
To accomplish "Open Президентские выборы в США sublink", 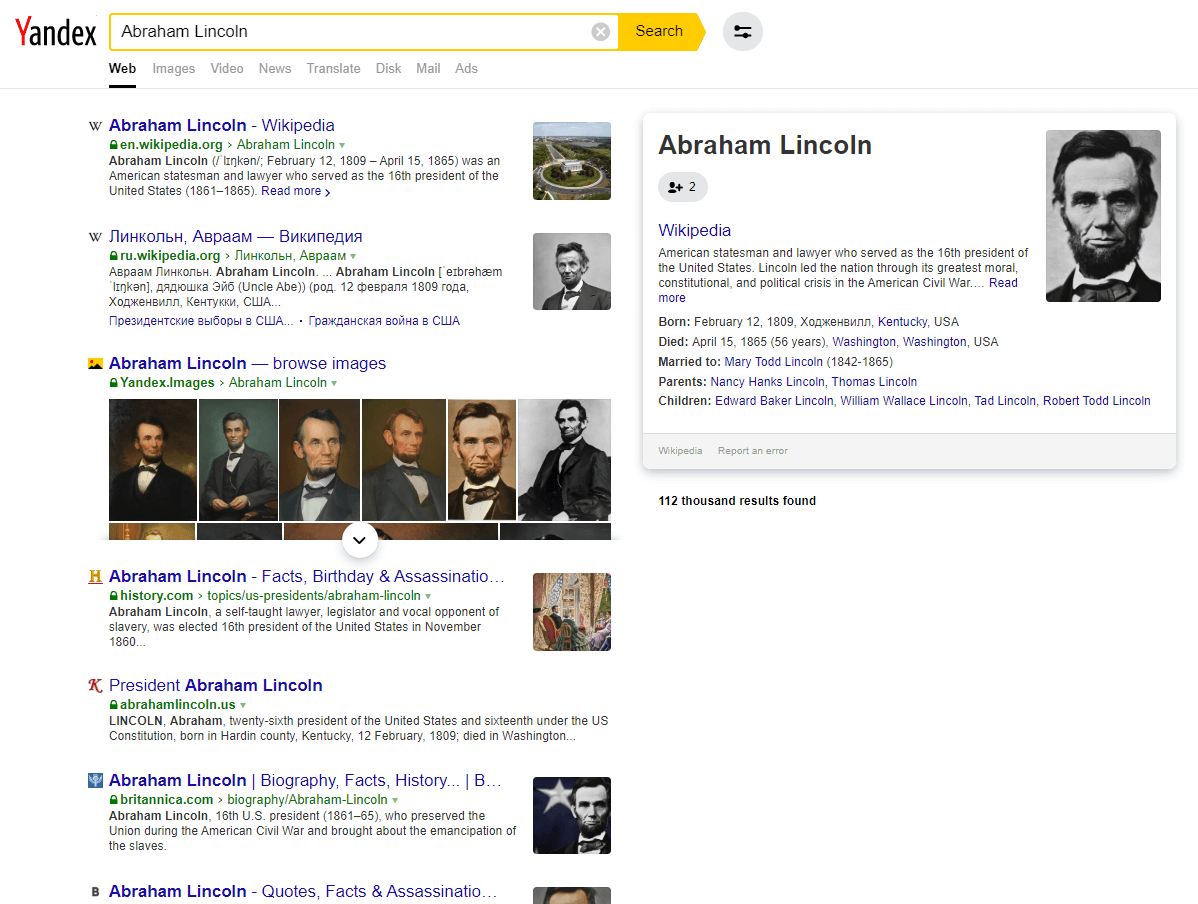I will tap(201, 321).
